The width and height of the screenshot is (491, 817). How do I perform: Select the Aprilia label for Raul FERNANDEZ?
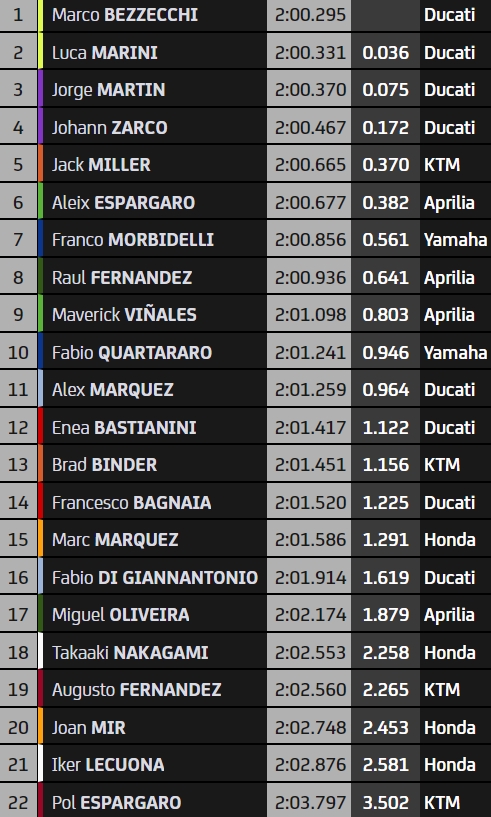pyautogui.click(x=449, y=278)
